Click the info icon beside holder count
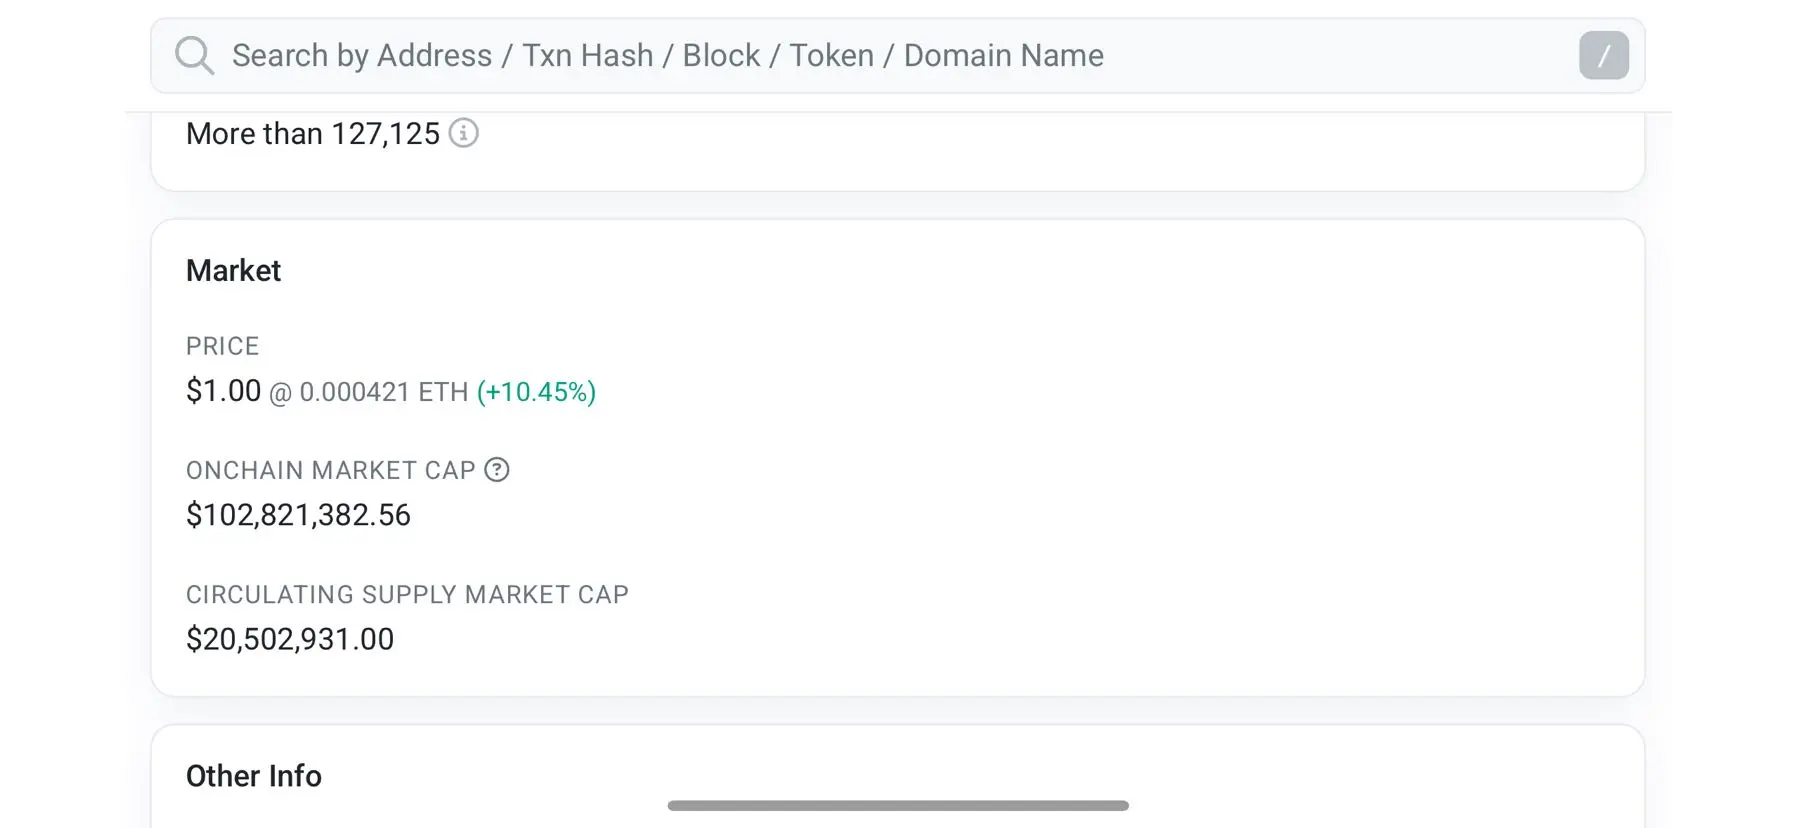The width and height of the screenshot is (1796, 828). click(463, 133)
